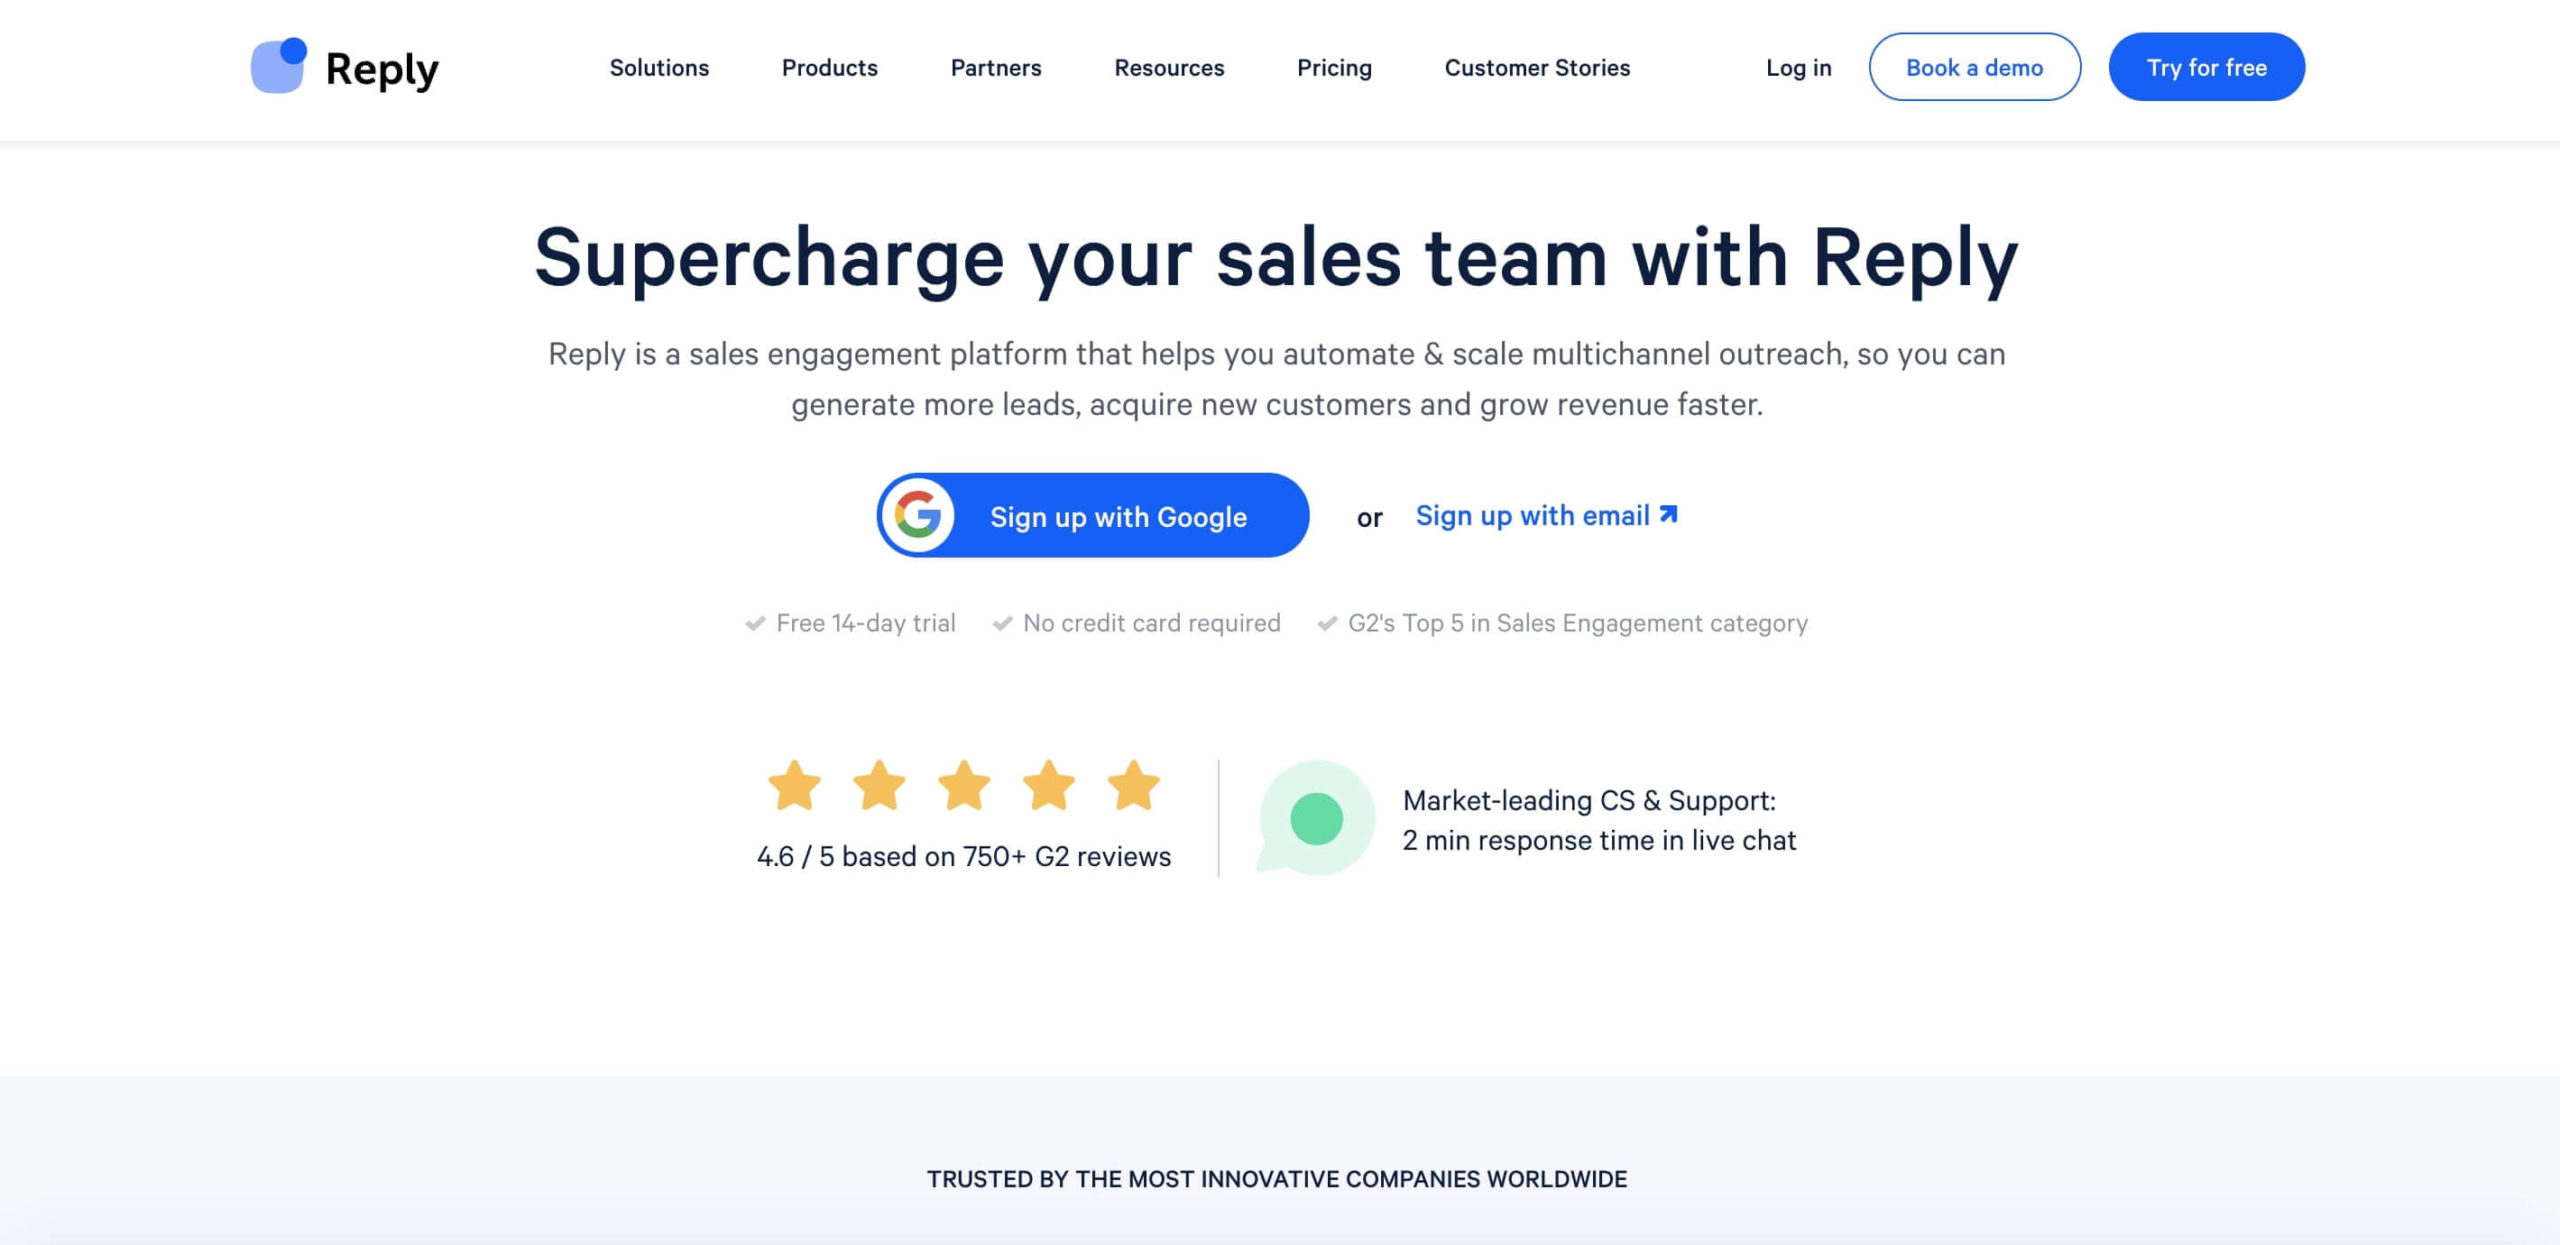Screen dimensions: 2560x1245
Task: Click the first rating star
Action: 795,785
